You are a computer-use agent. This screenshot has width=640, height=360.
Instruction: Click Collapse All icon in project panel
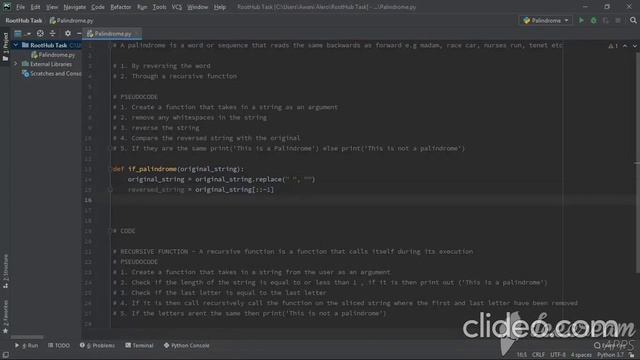click(53, 33)
